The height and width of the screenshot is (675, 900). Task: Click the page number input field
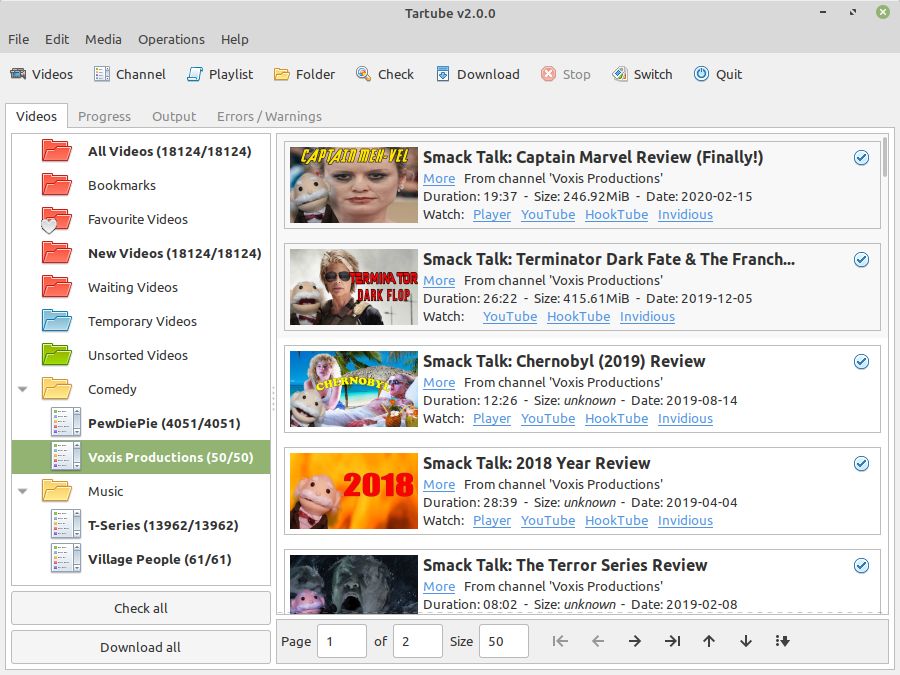coord(341,641)
